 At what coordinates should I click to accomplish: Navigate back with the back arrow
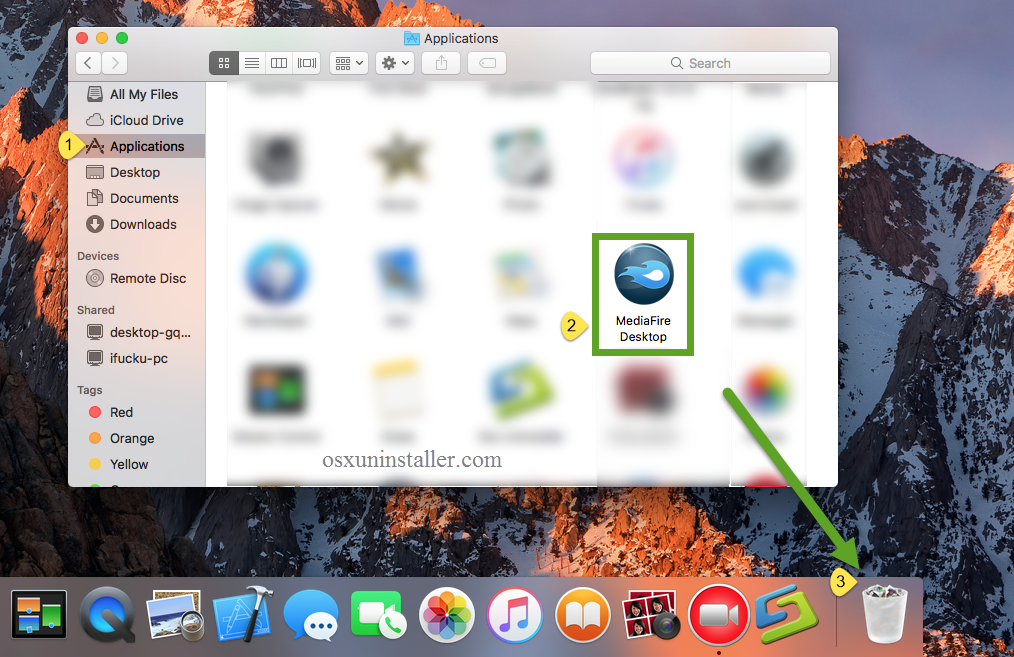pyautogui.click(x=87, y=62)
